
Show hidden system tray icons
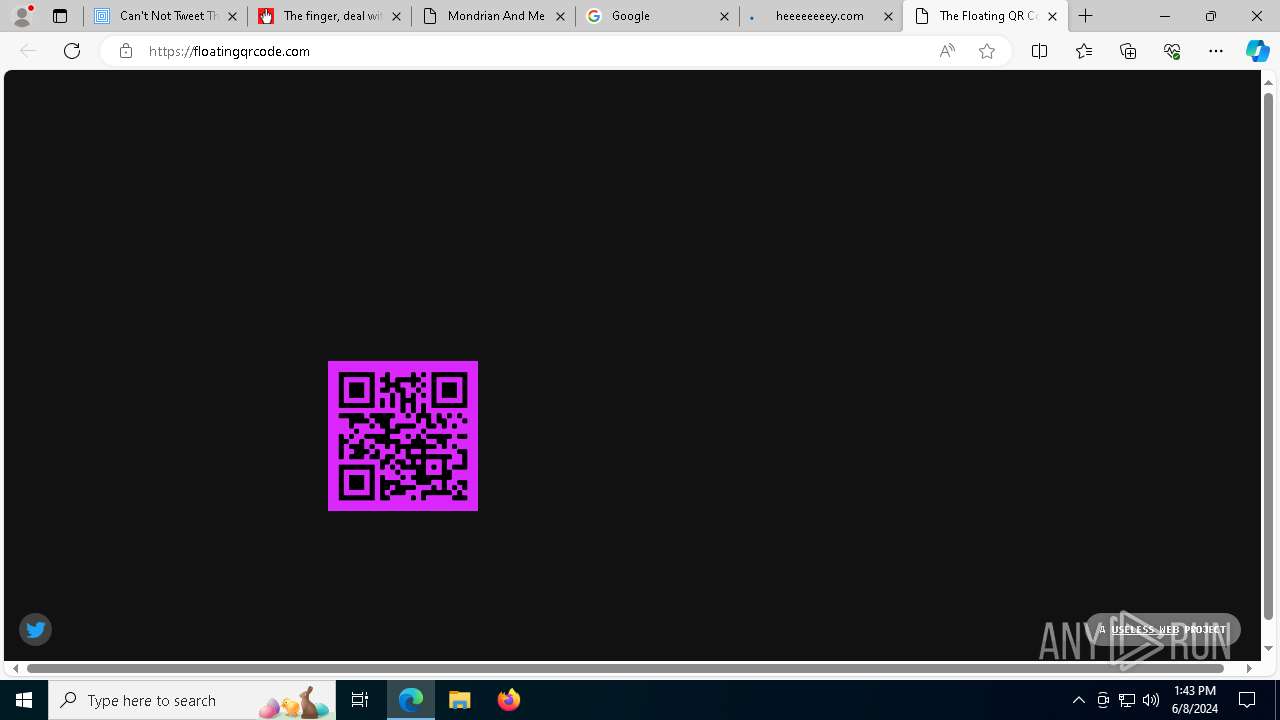point(1078,700)
